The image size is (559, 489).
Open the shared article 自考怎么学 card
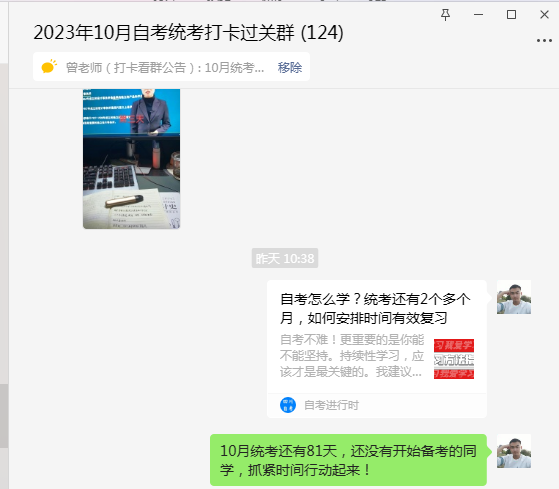click(x=376, y=349)
